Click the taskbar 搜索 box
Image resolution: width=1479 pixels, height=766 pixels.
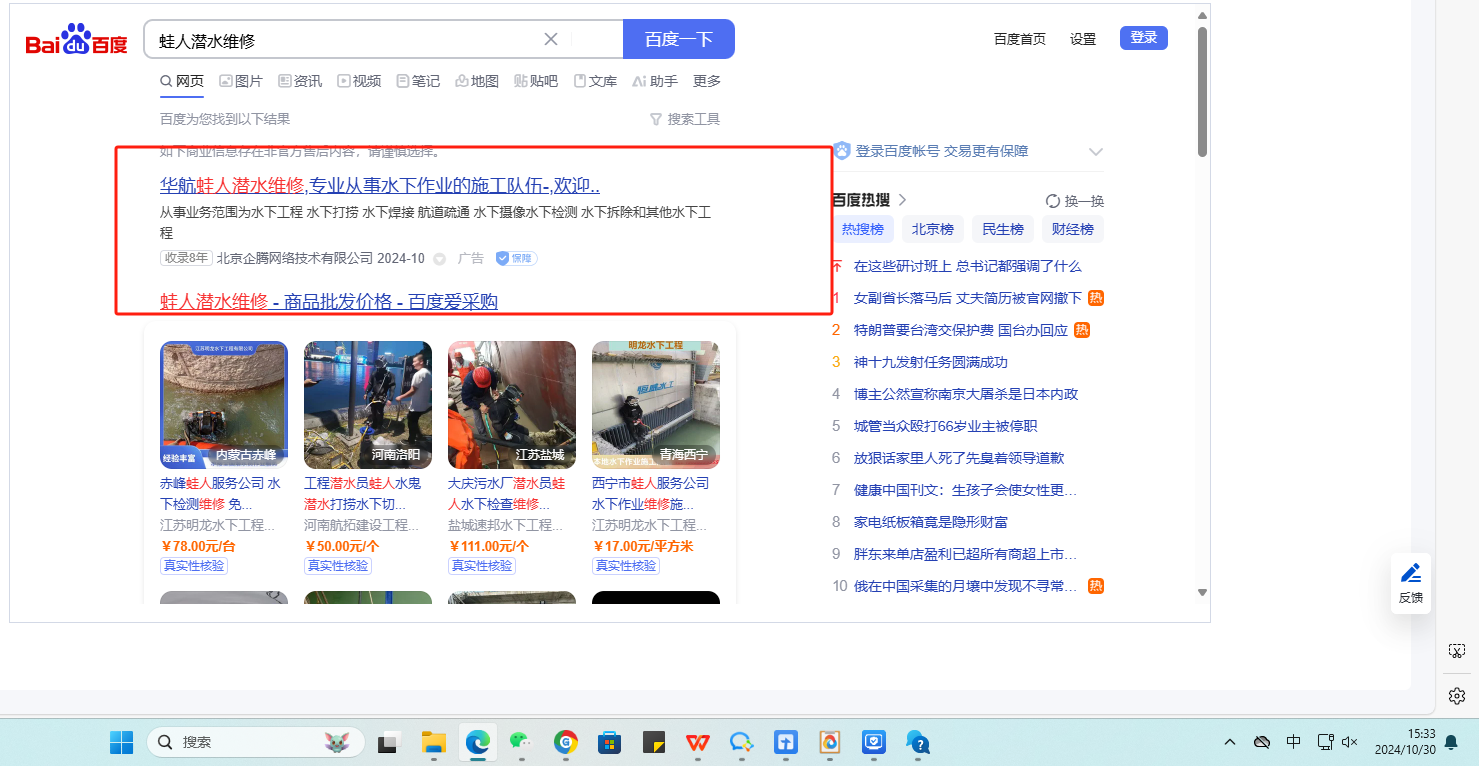[255, 742]
